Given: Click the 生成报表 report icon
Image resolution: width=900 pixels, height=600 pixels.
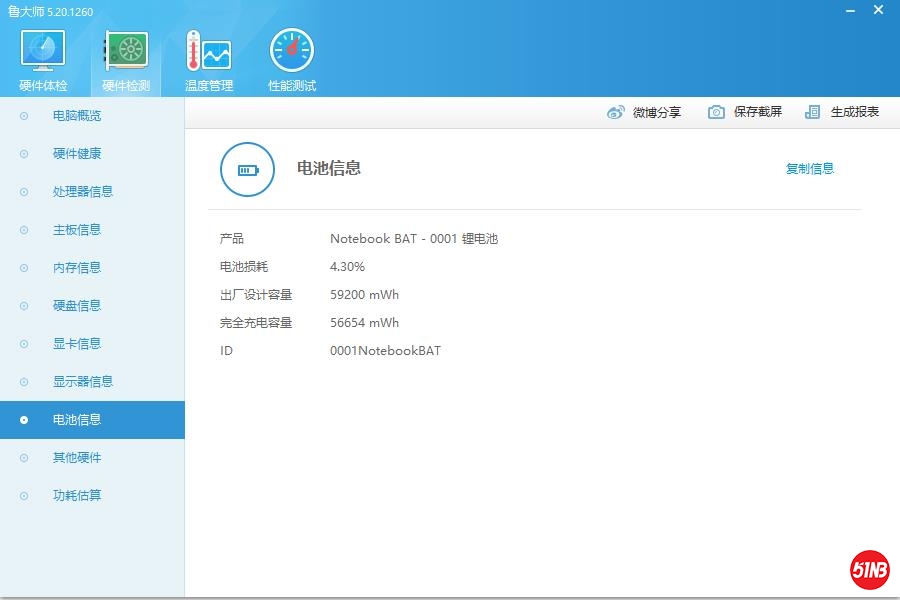Looking at the screenshot, I should click(813, 112).
